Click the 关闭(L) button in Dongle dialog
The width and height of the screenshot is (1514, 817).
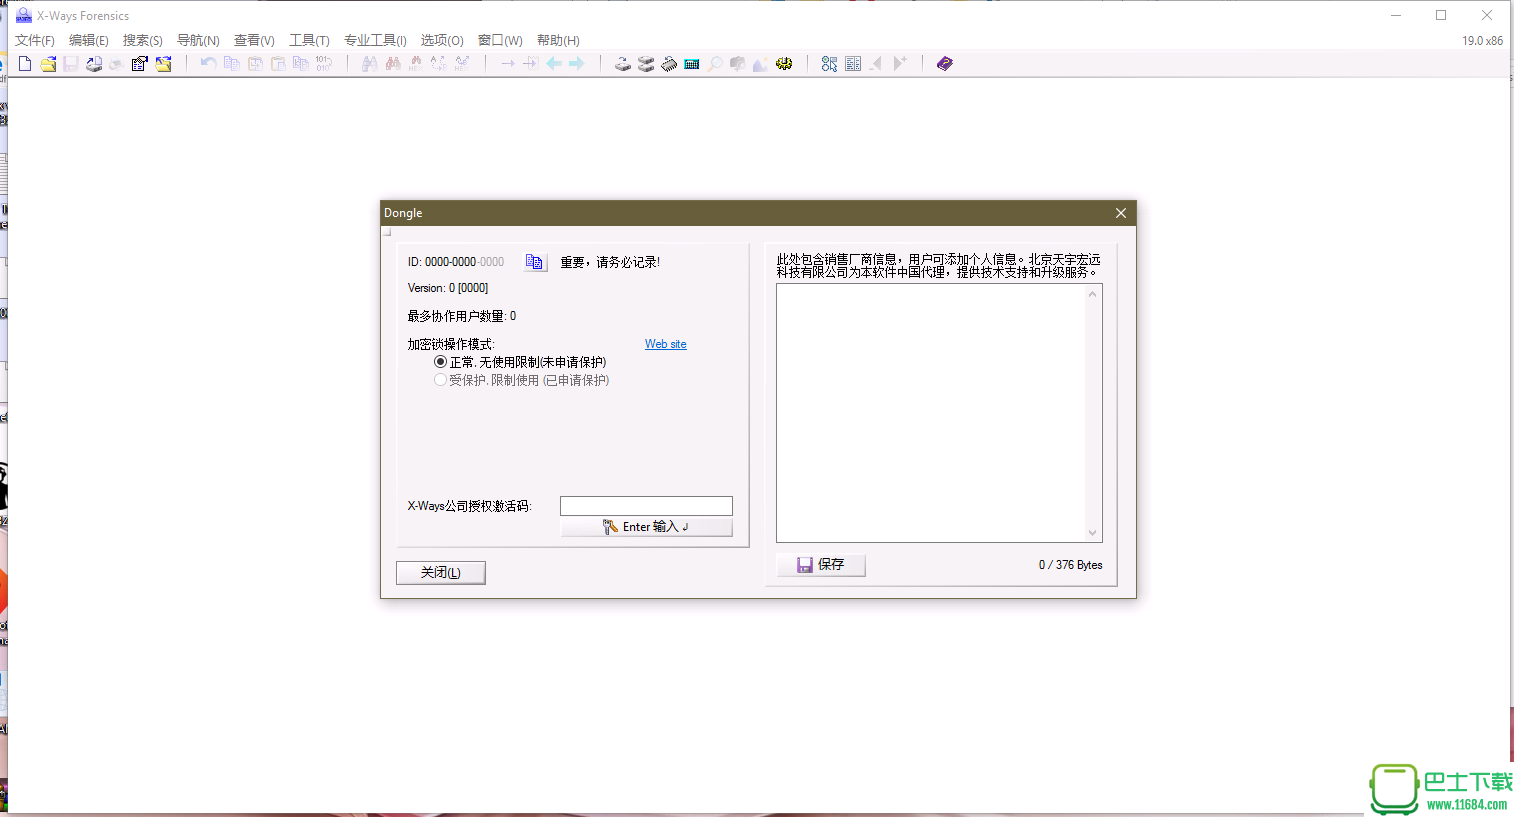[x=441, y=572]
